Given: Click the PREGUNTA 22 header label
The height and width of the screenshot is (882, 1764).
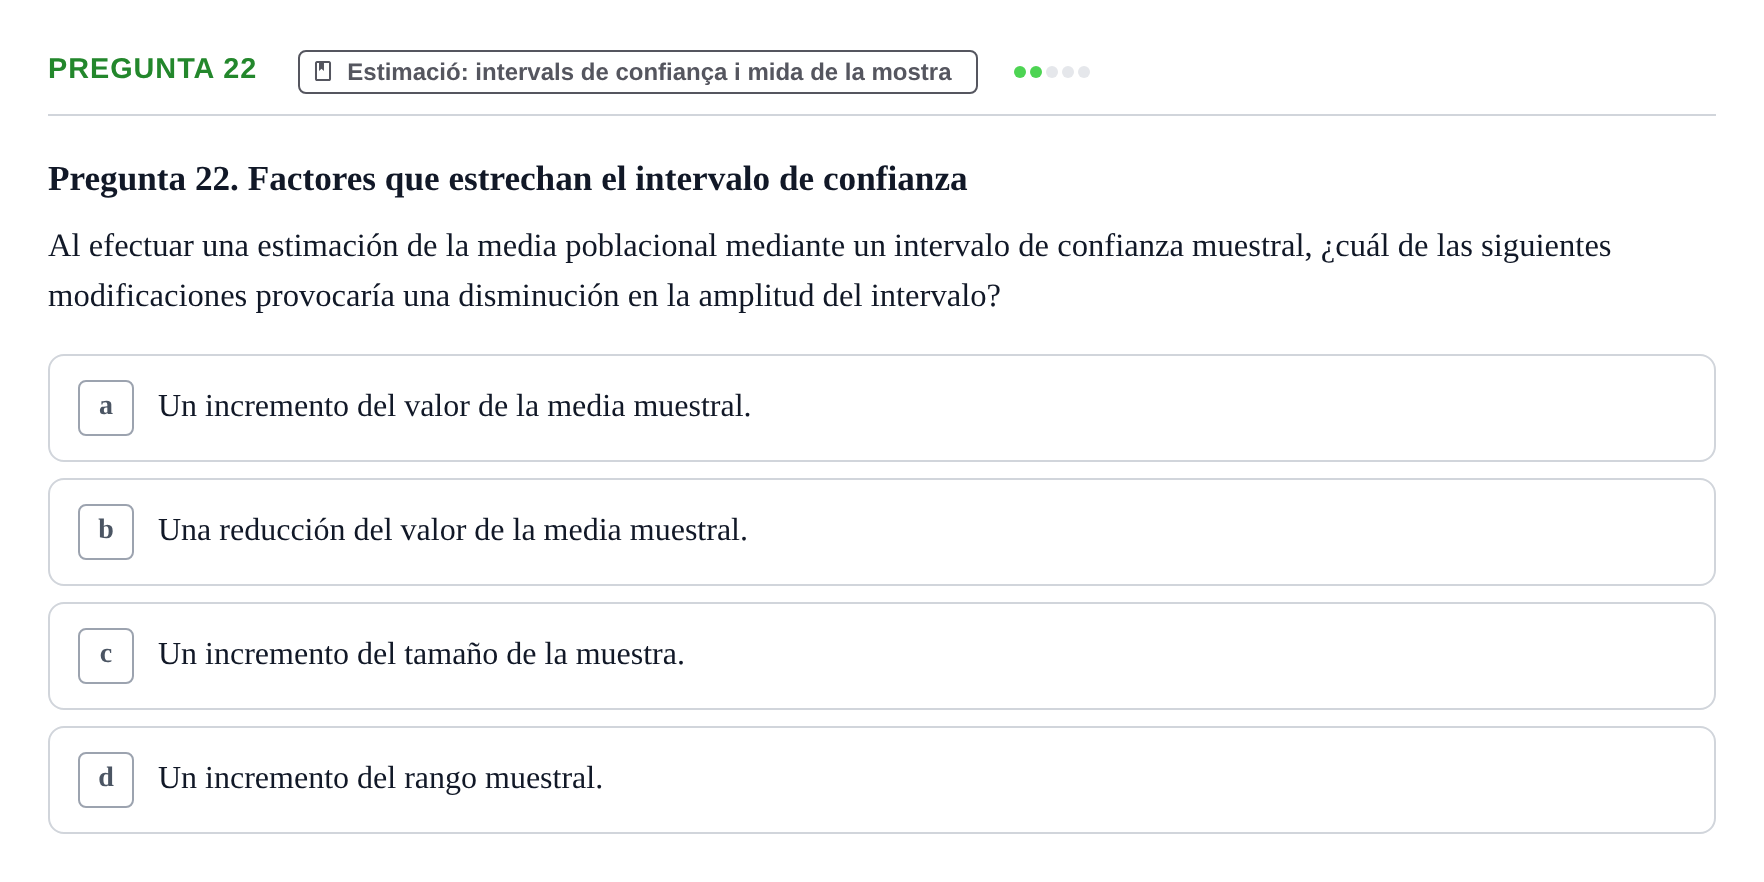Looking at the screenshot, I should (152, 68).
